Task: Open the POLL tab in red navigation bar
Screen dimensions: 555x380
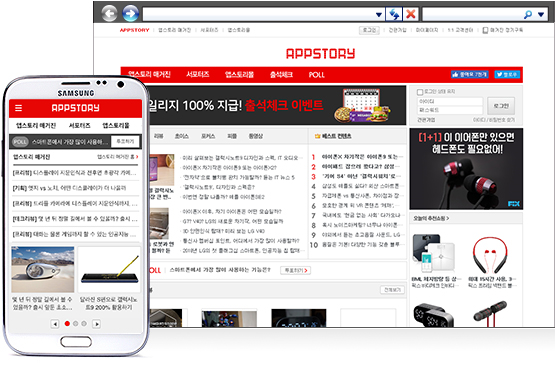Action: (x=316, y=75)
